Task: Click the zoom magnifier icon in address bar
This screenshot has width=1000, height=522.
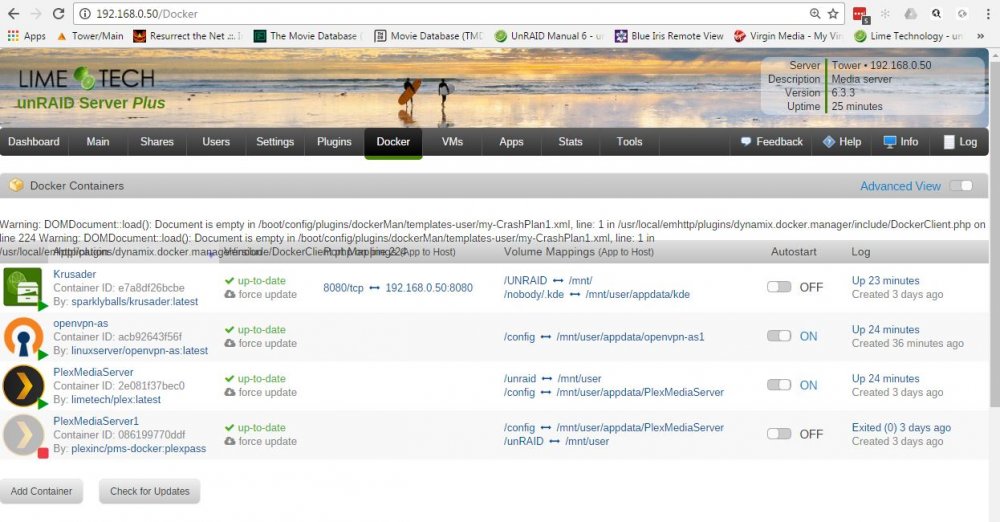Action: (815, 13)
